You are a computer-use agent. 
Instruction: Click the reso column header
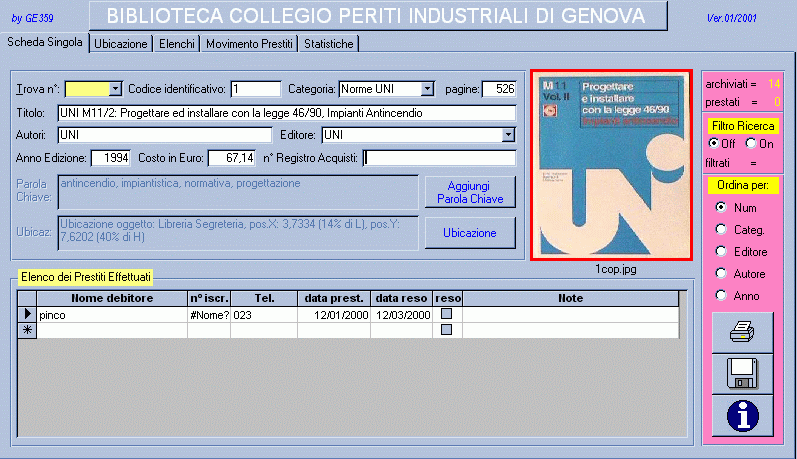tap(447, 298)
